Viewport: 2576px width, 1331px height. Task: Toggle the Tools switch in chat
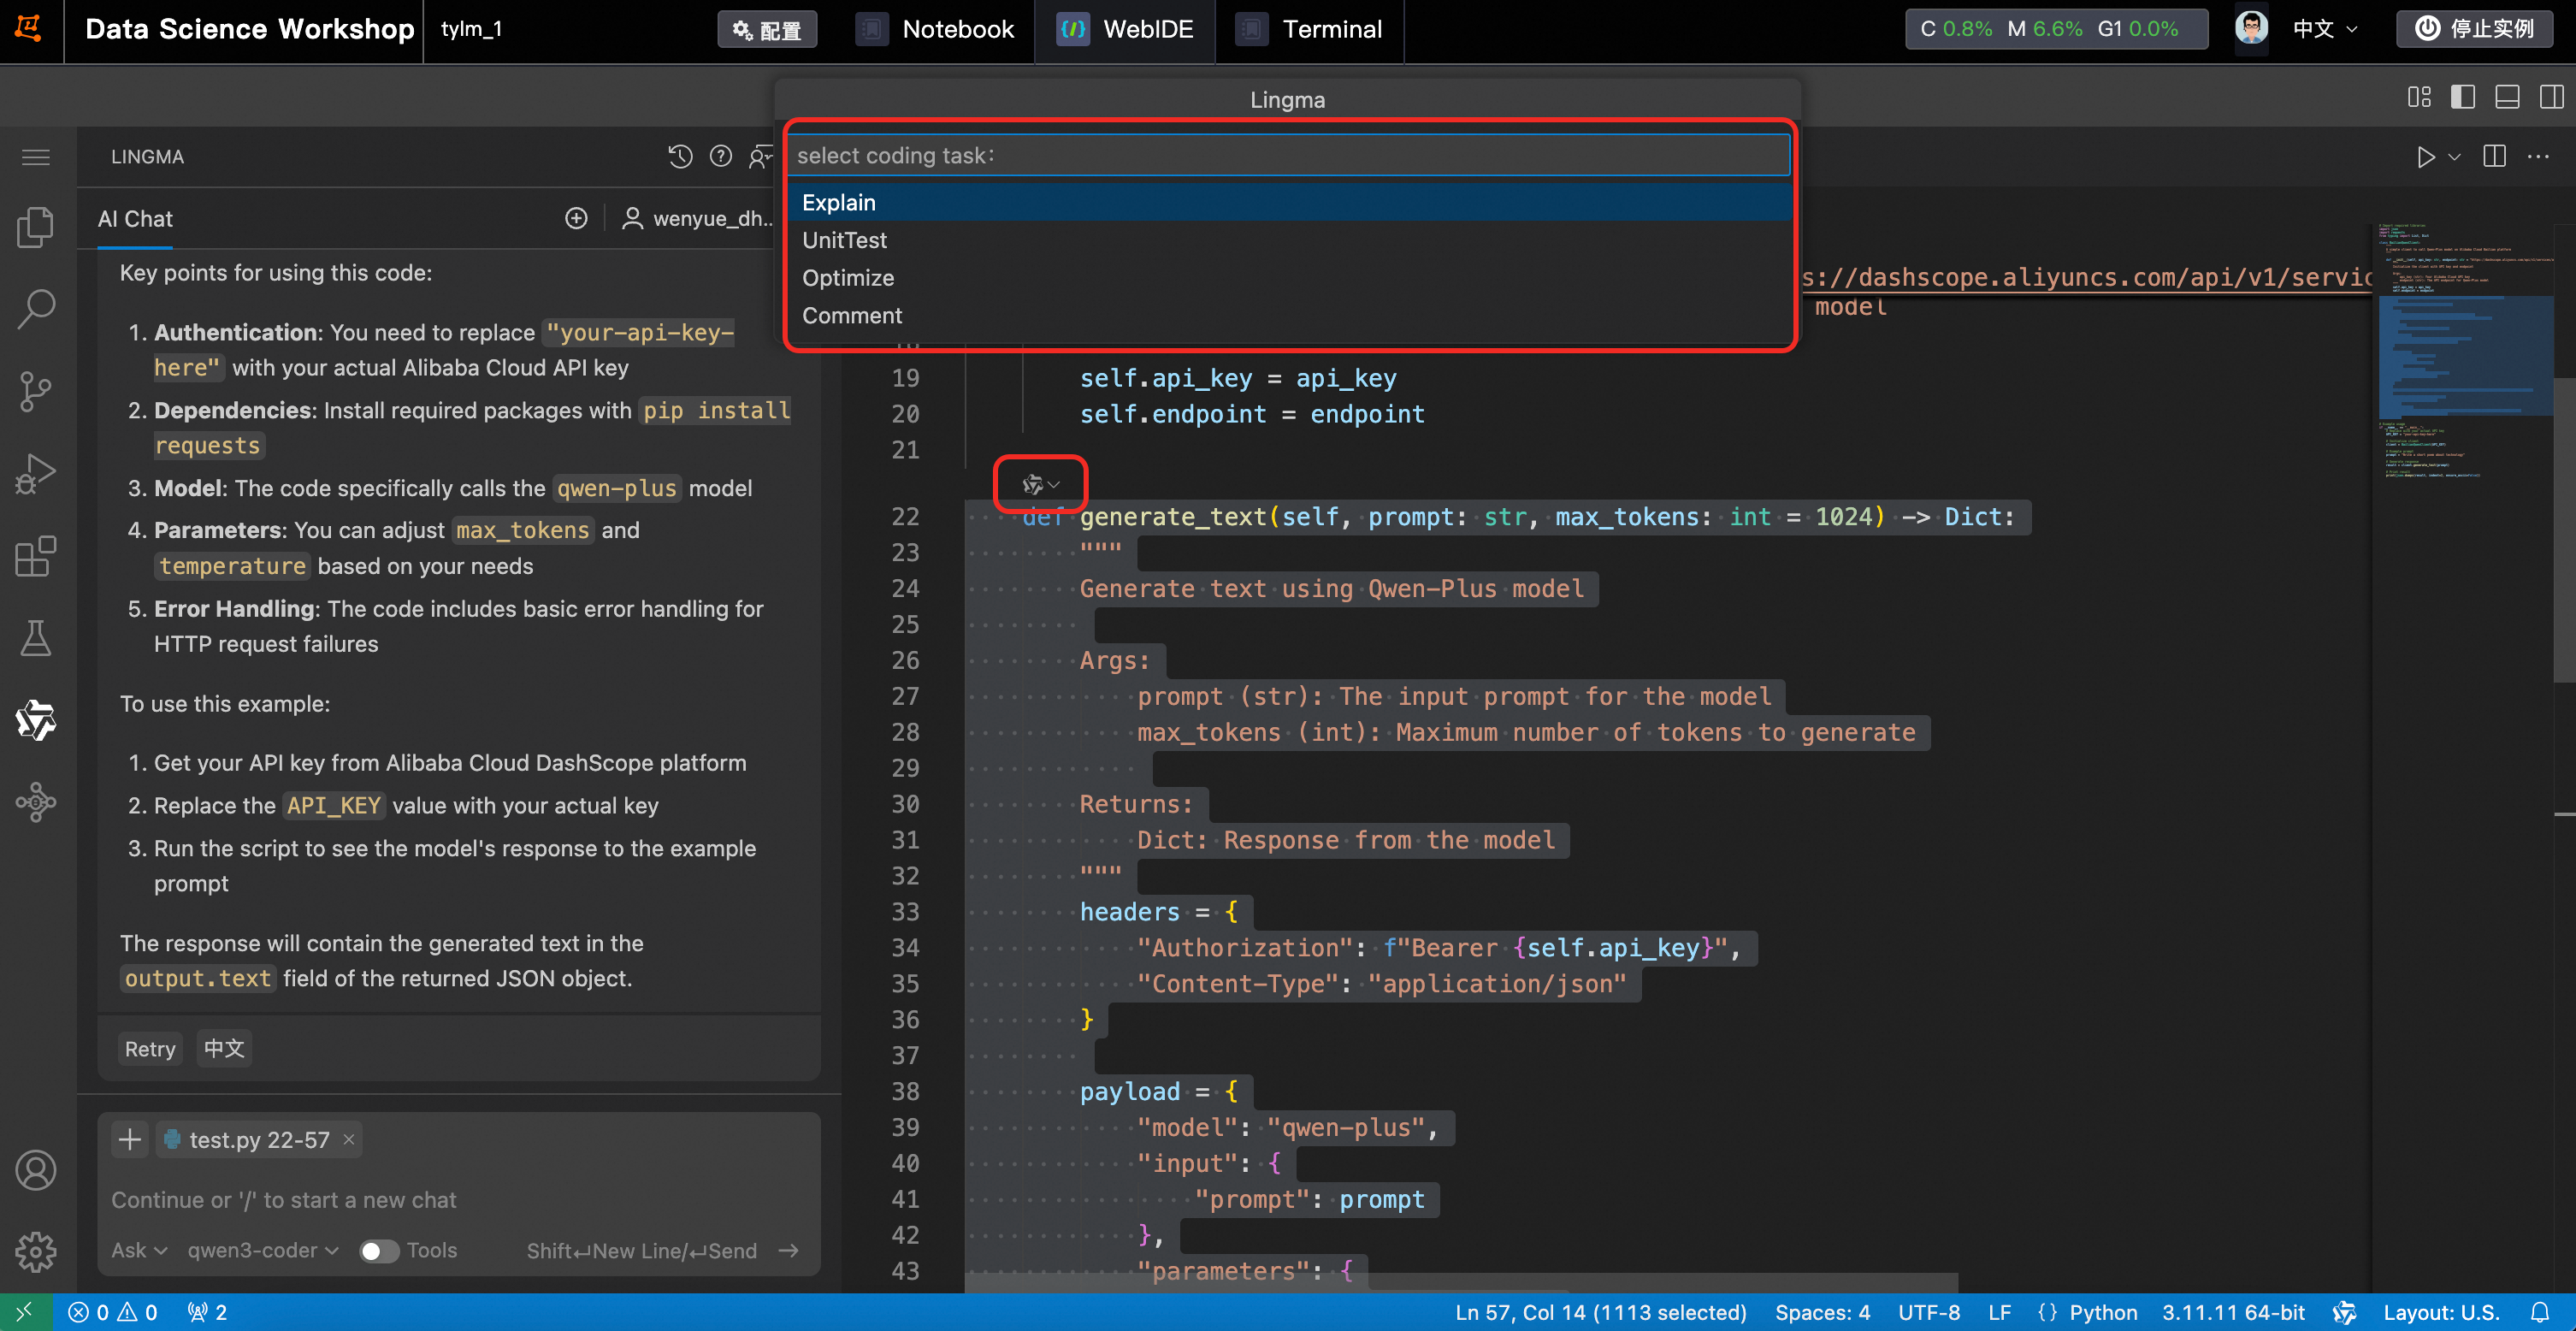tap(379, 1251)
